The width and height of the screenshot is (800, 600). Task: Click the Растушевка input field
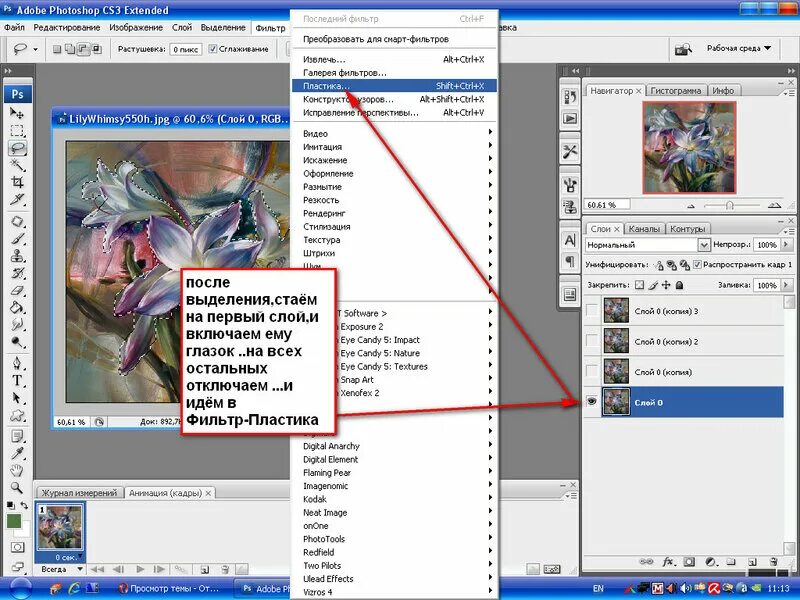click(186, 49)
